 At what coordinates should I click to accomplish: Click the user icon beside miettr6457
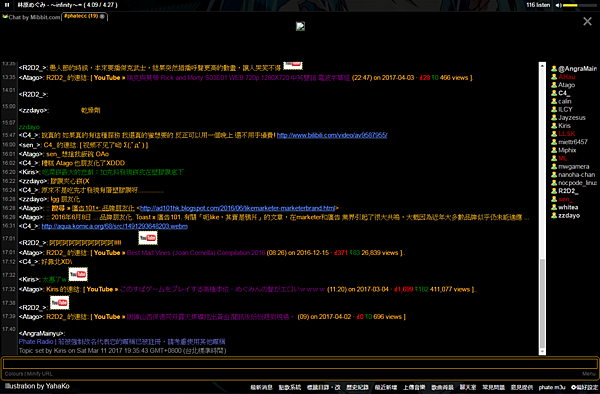click(554, 142)
